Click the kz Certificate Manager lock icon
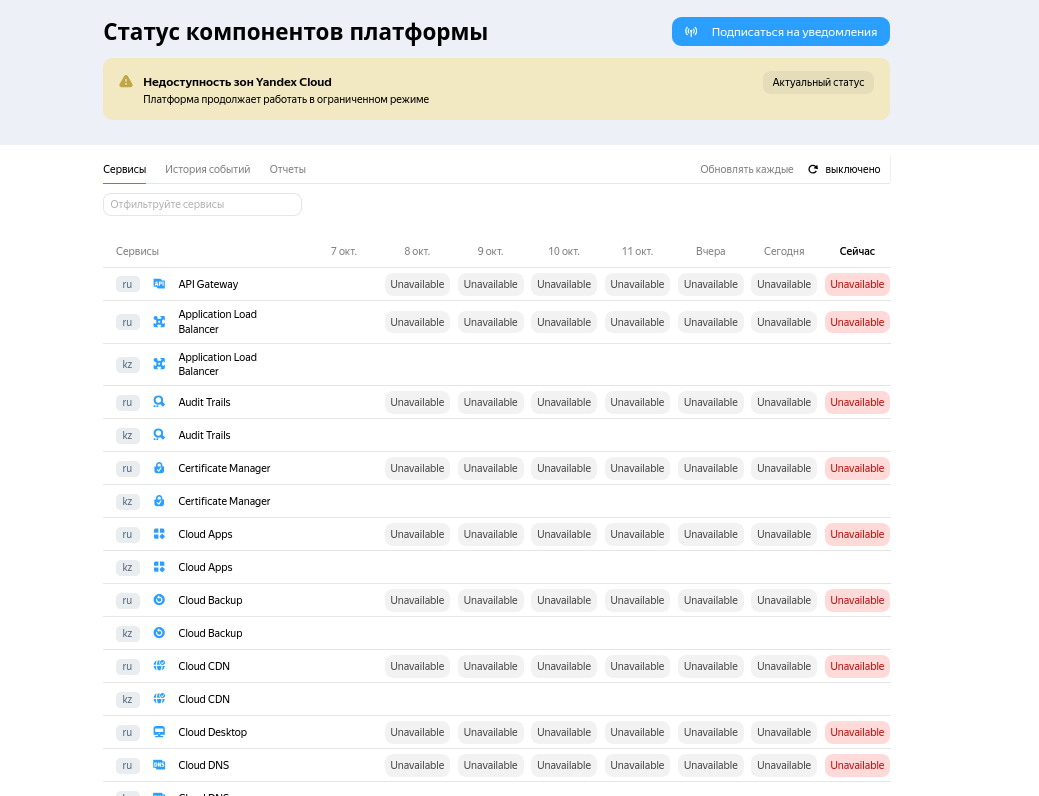1039x796 pixels. tap(159, 501)
